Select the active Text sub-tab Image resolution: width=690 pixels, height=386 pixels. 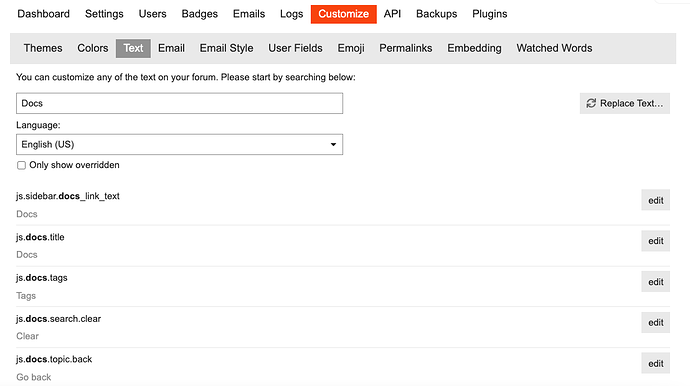point(133,48)
